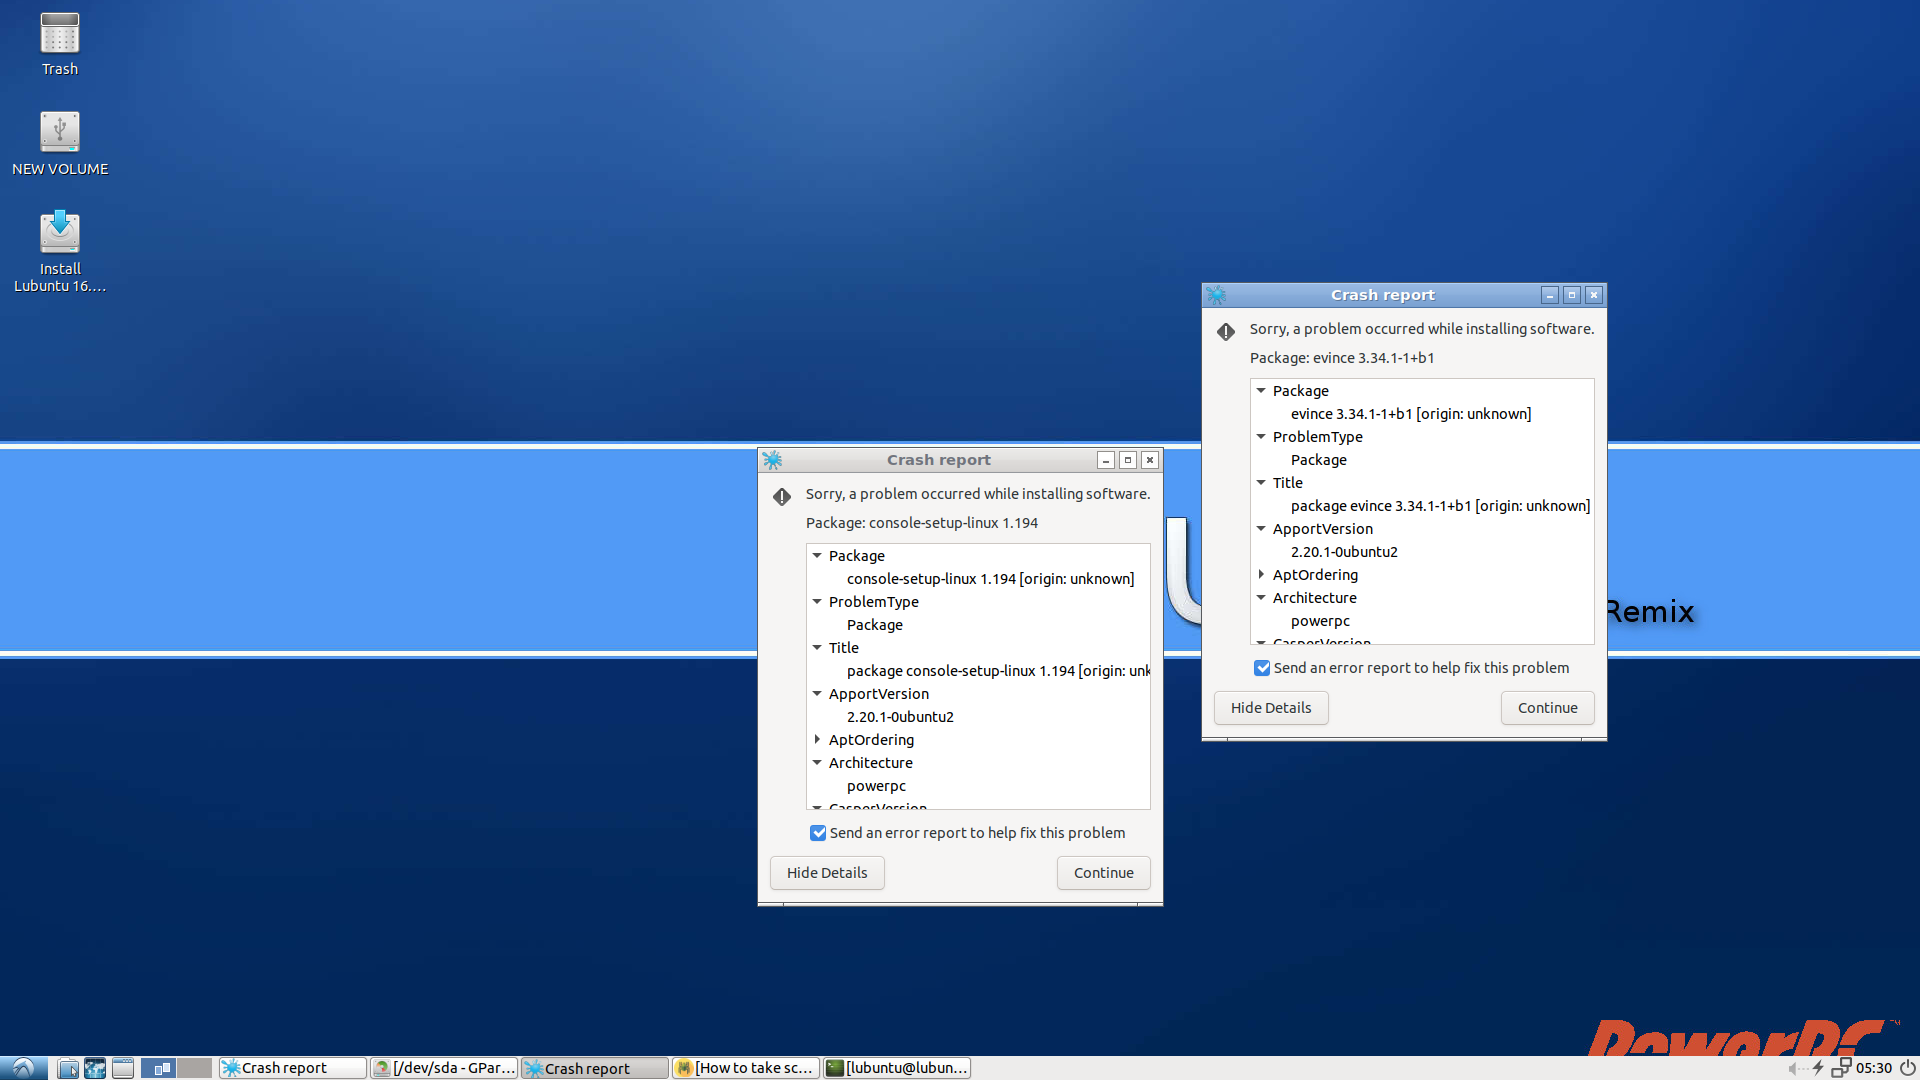Collapse Package row in console-setup-linux report
The width and height of the screenshot is (1920, 1080).
tap(817, 556)
